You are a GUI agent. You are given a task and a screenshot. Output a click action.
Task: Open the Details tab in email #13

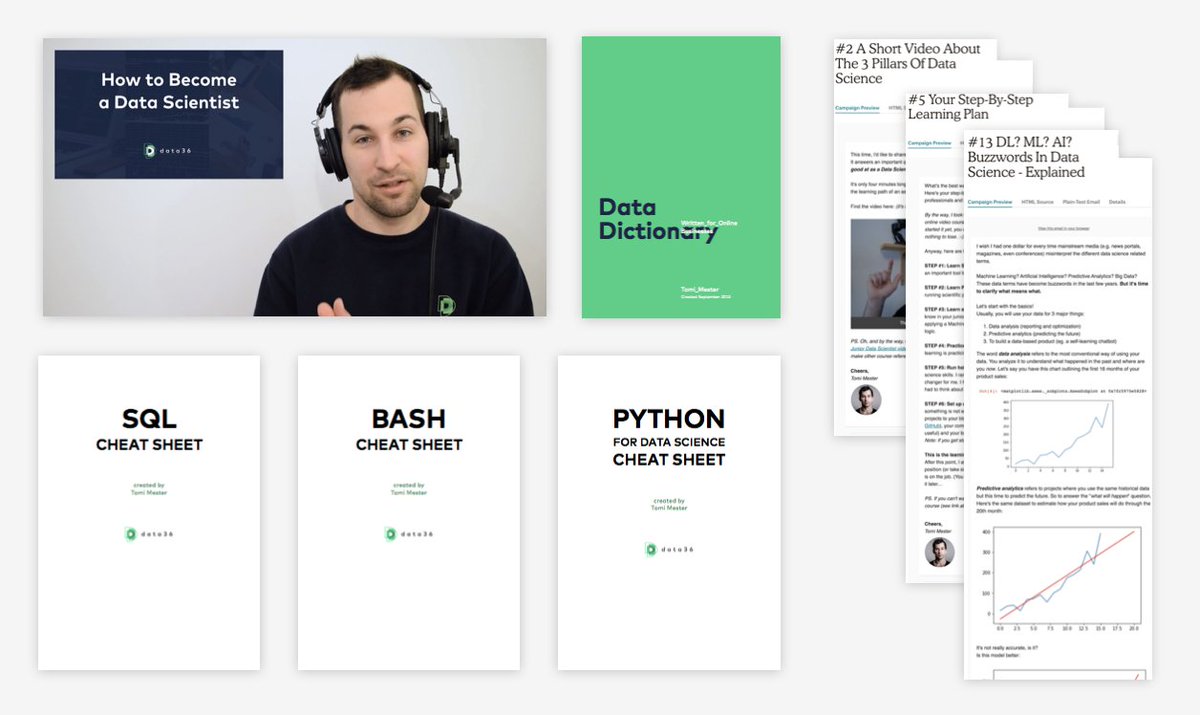(x=1117, y=201)
